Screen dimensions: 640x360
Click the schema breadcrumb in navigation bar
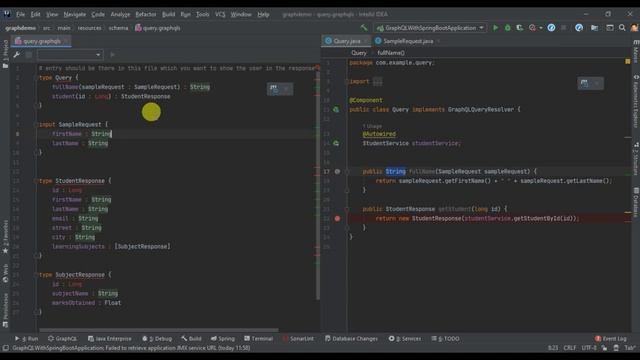pos(118,28)
